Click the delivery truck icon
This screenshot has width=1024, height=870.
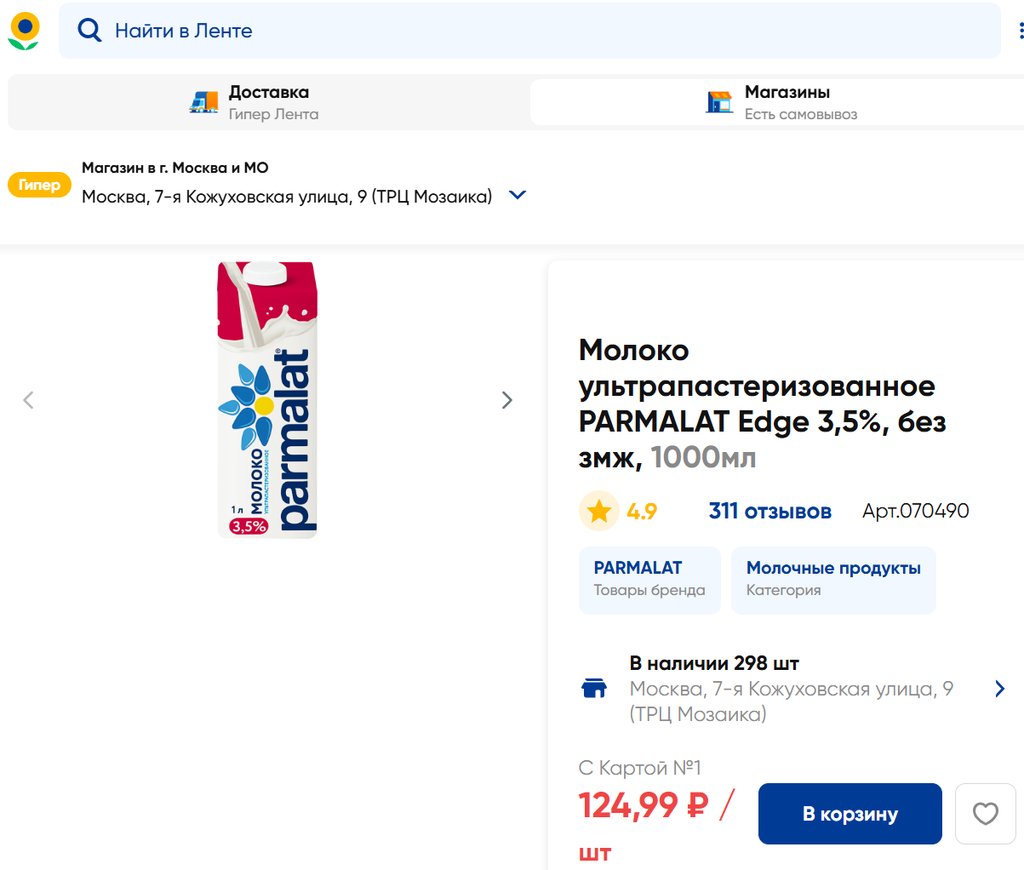(204, 102)
